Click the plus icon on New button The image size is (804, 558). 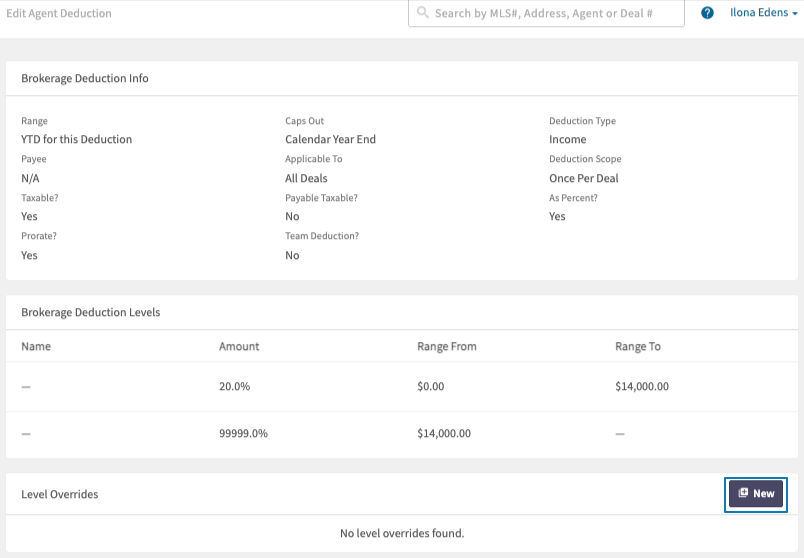743,493
